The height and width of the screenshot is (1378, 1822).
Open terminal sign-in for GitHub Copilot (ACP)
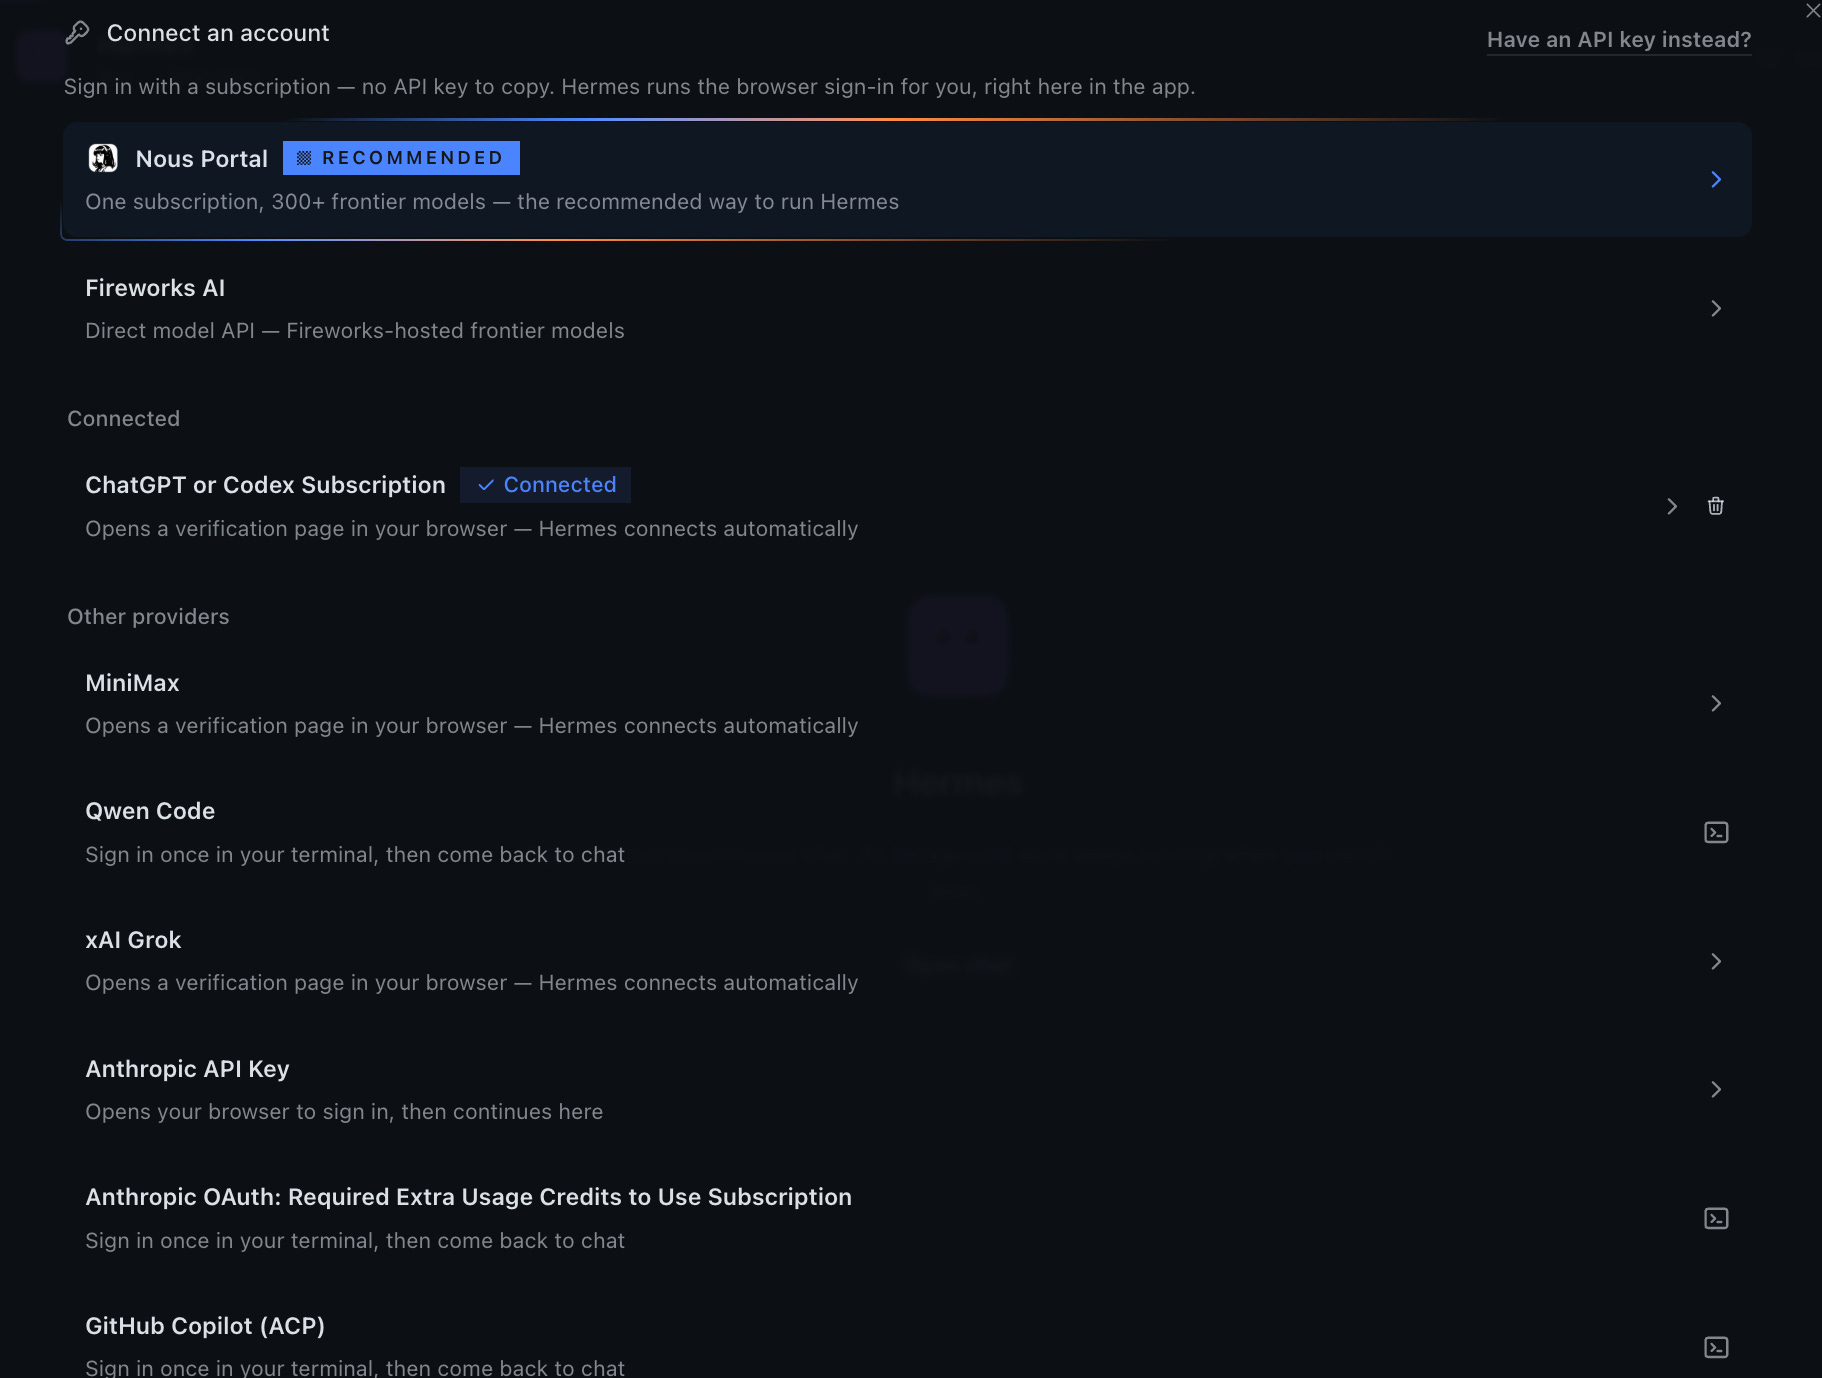coord(1716,1347)
